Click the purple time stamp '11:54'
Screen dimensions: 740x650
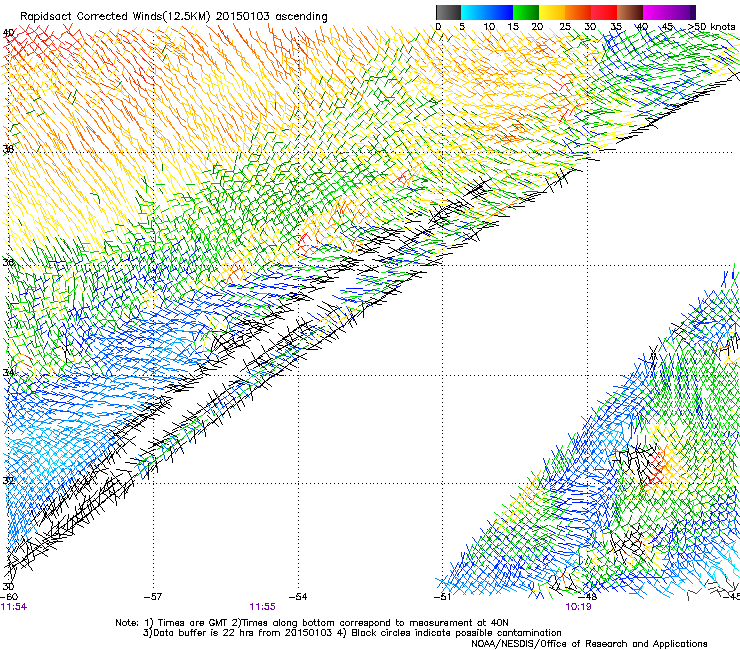(x=14, y=607)
